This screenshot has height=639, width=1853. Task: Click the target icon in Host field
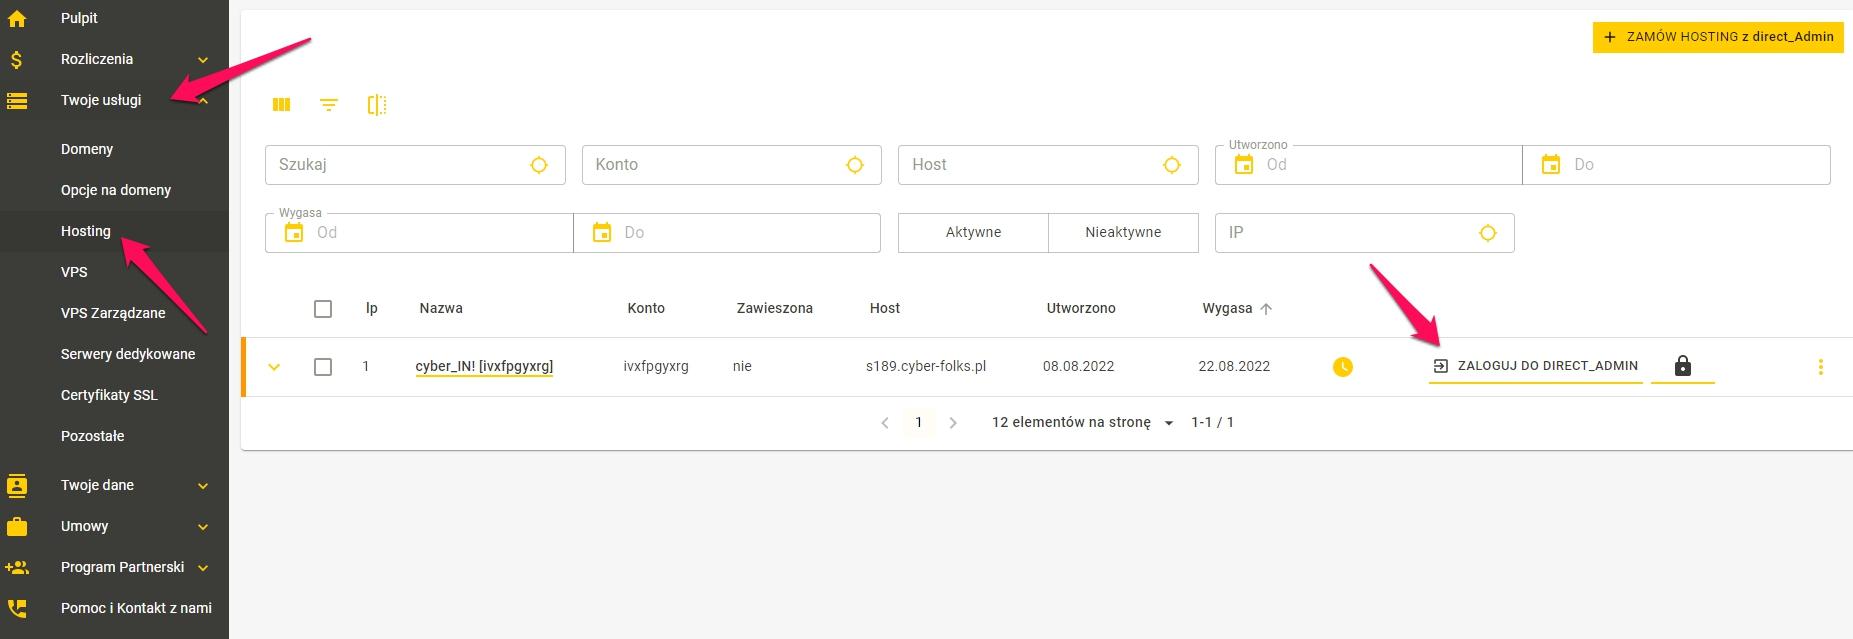click(x=1172, y=165)
